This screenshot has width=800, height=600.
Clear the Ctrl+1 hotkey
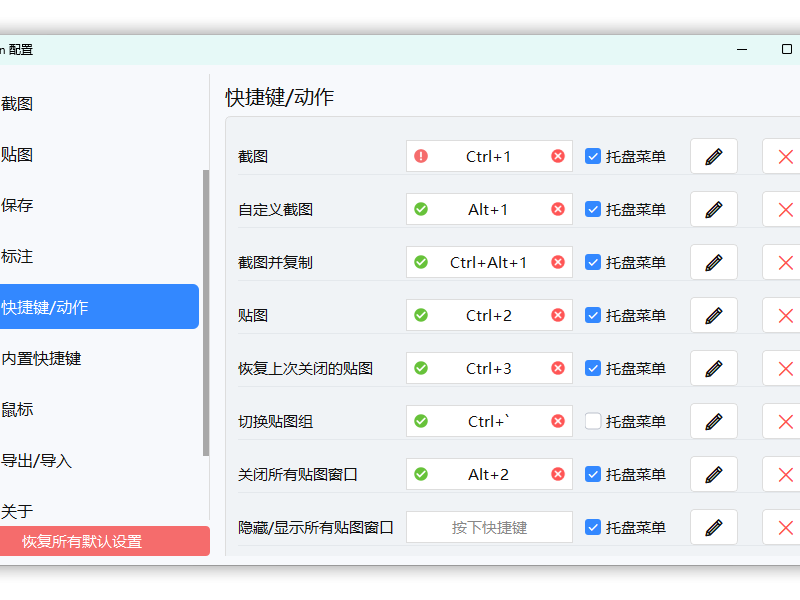click(558, 156)
